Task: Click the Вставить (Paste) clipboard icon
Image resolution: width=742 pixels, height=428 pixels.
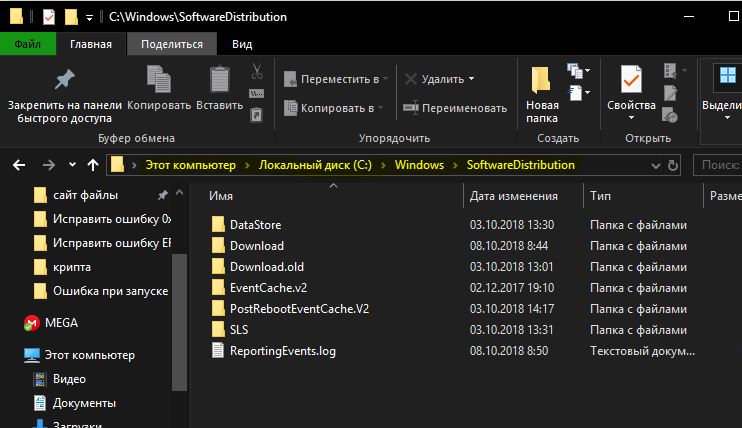Action: pyautogui.click(x=220, y=79)
